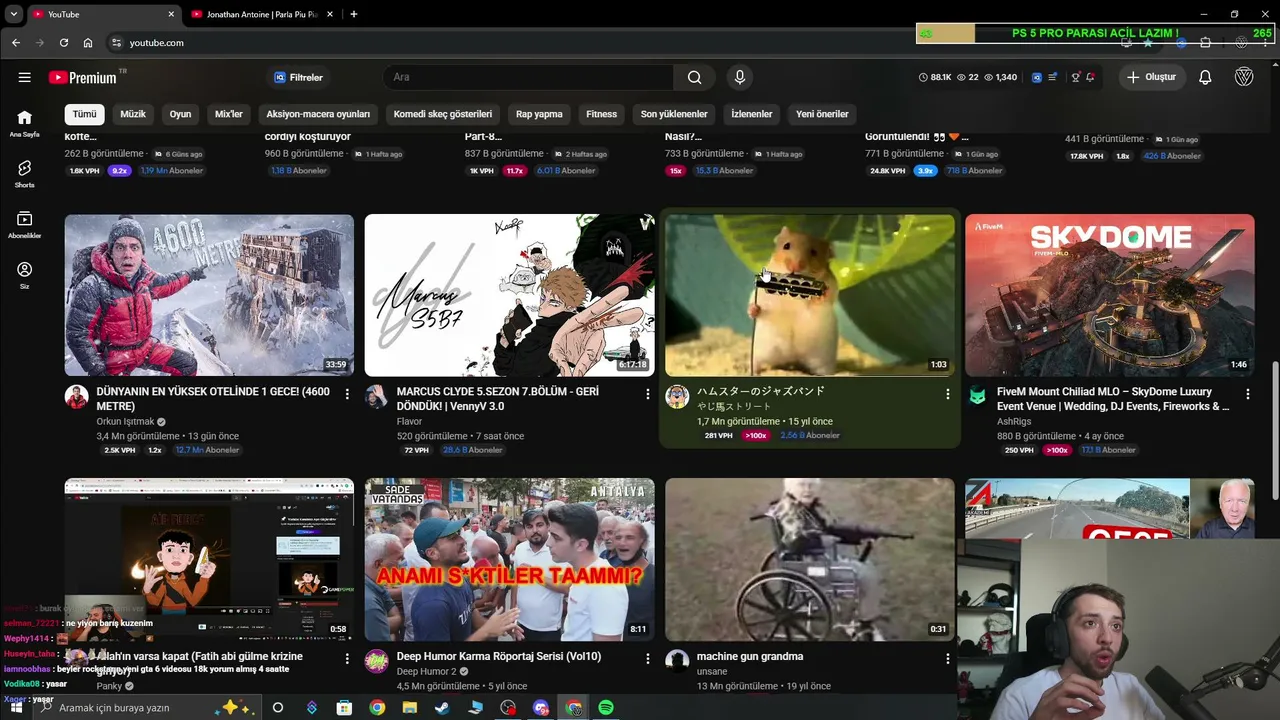Open the Chrome tab search dropdown
This screenshot has height=720, width=1280.
pos(13,14)
